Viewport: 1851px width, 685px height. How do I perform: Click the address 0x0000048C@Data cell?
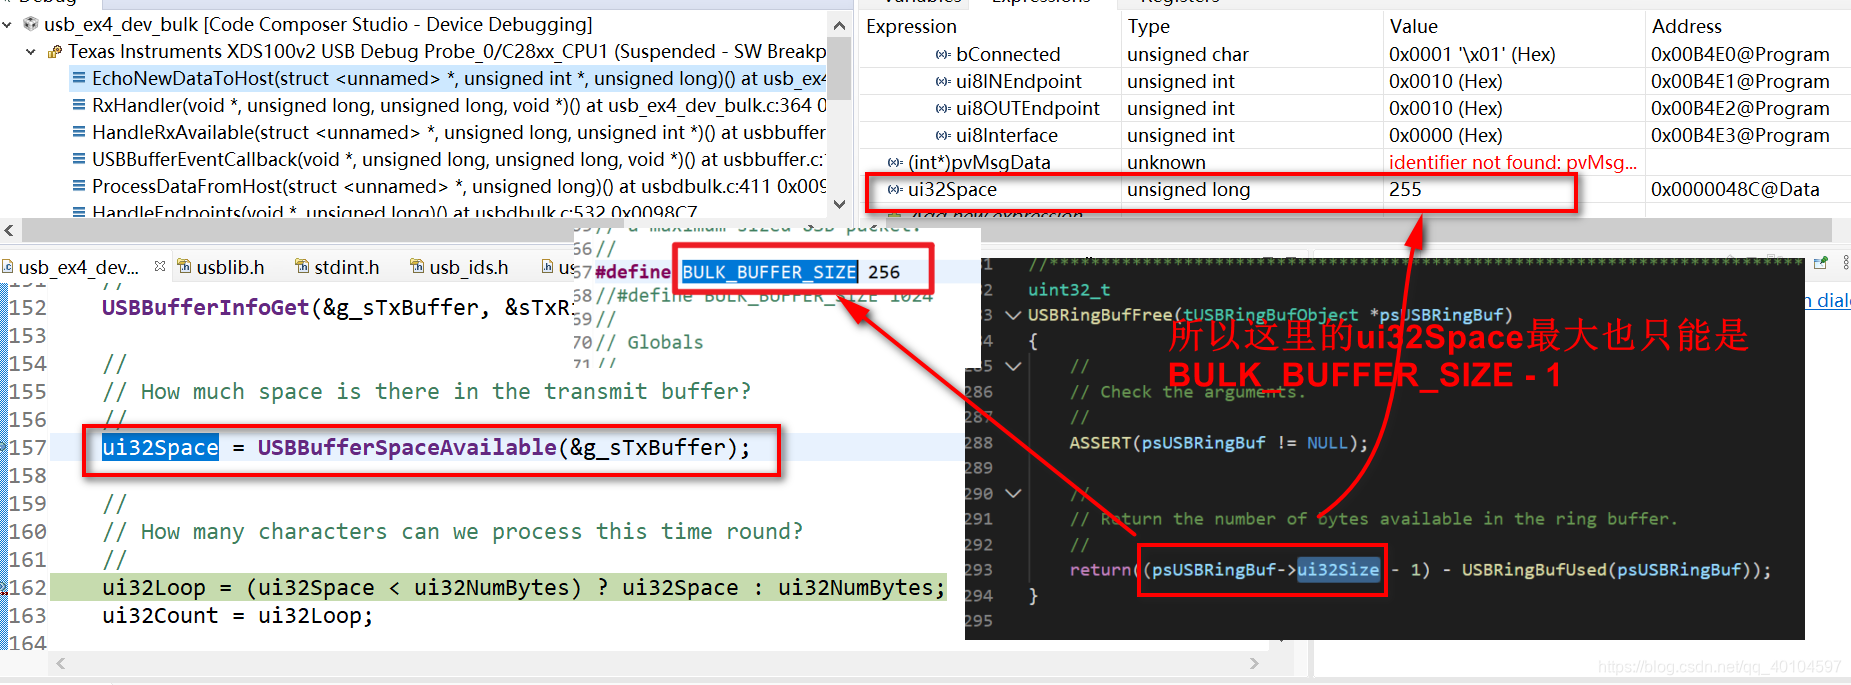click(x=1735, y=189)
